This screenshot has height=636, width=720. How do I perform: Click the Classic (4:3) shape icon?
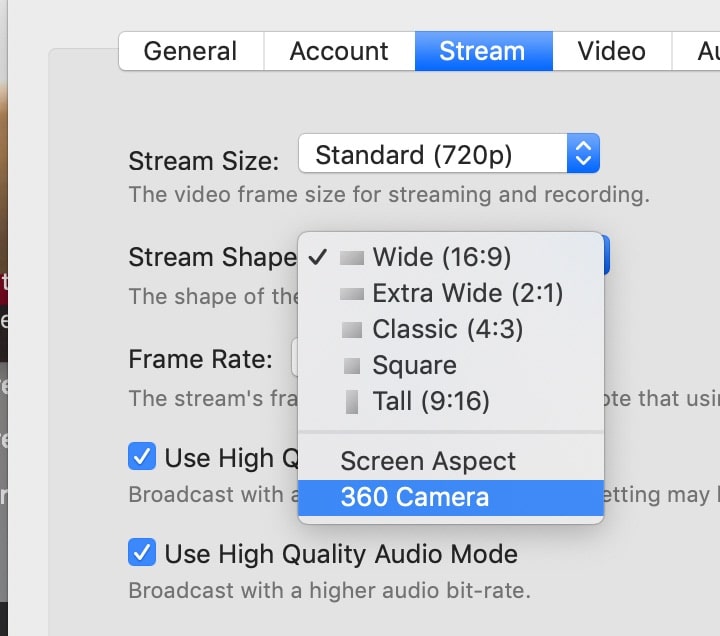tap(352, 330)
